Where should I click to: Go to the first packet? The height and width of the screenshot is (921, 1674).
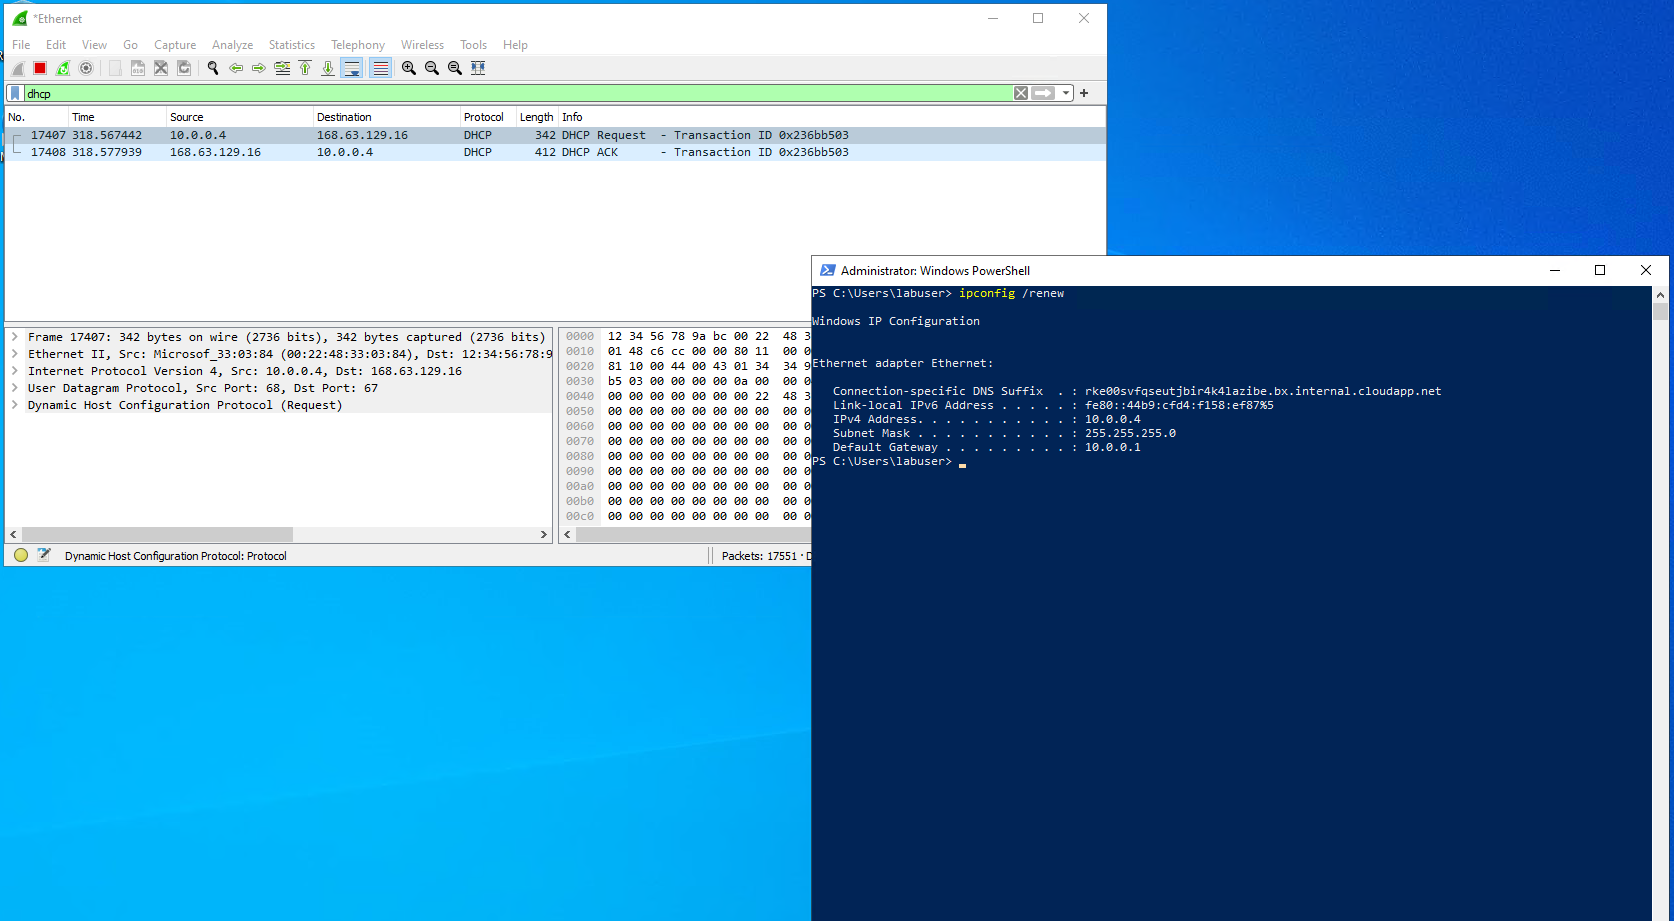pyautogui.click(x=305, y=67)
